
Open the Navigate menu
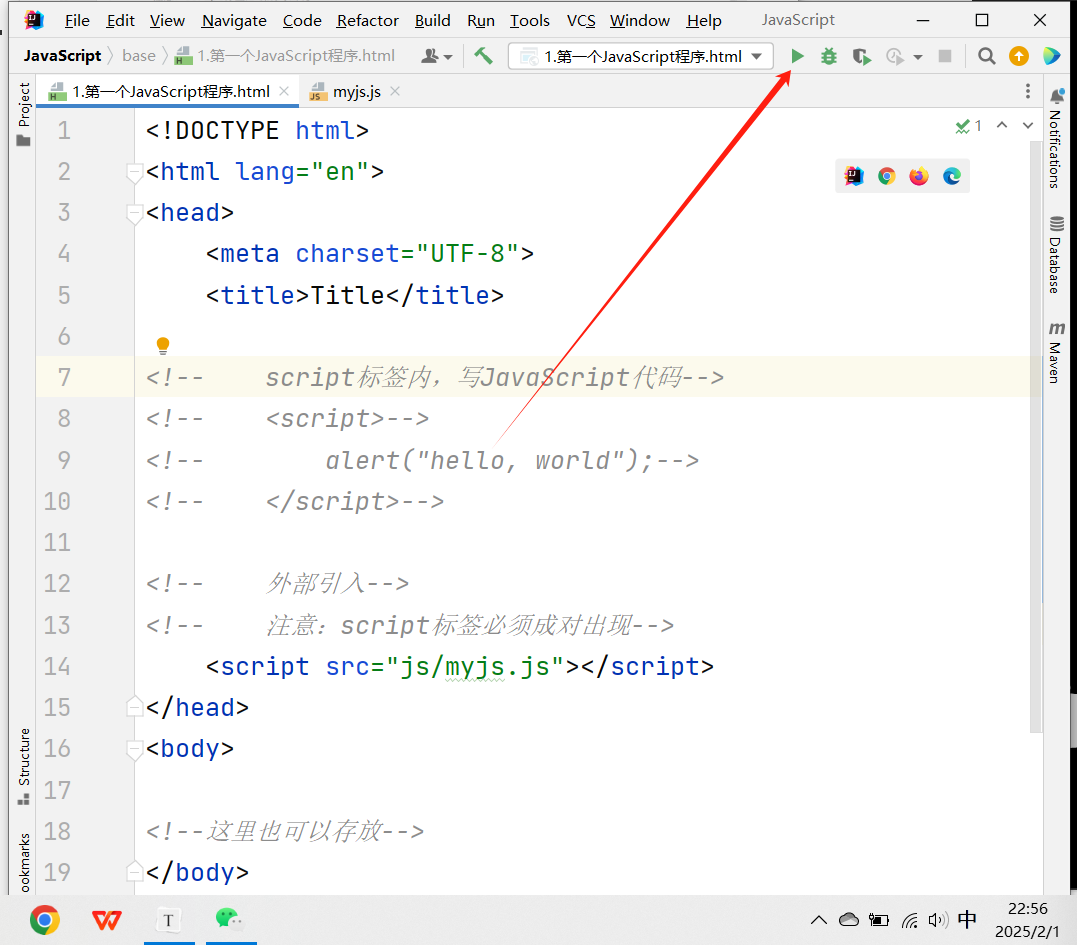coord(234,21)
